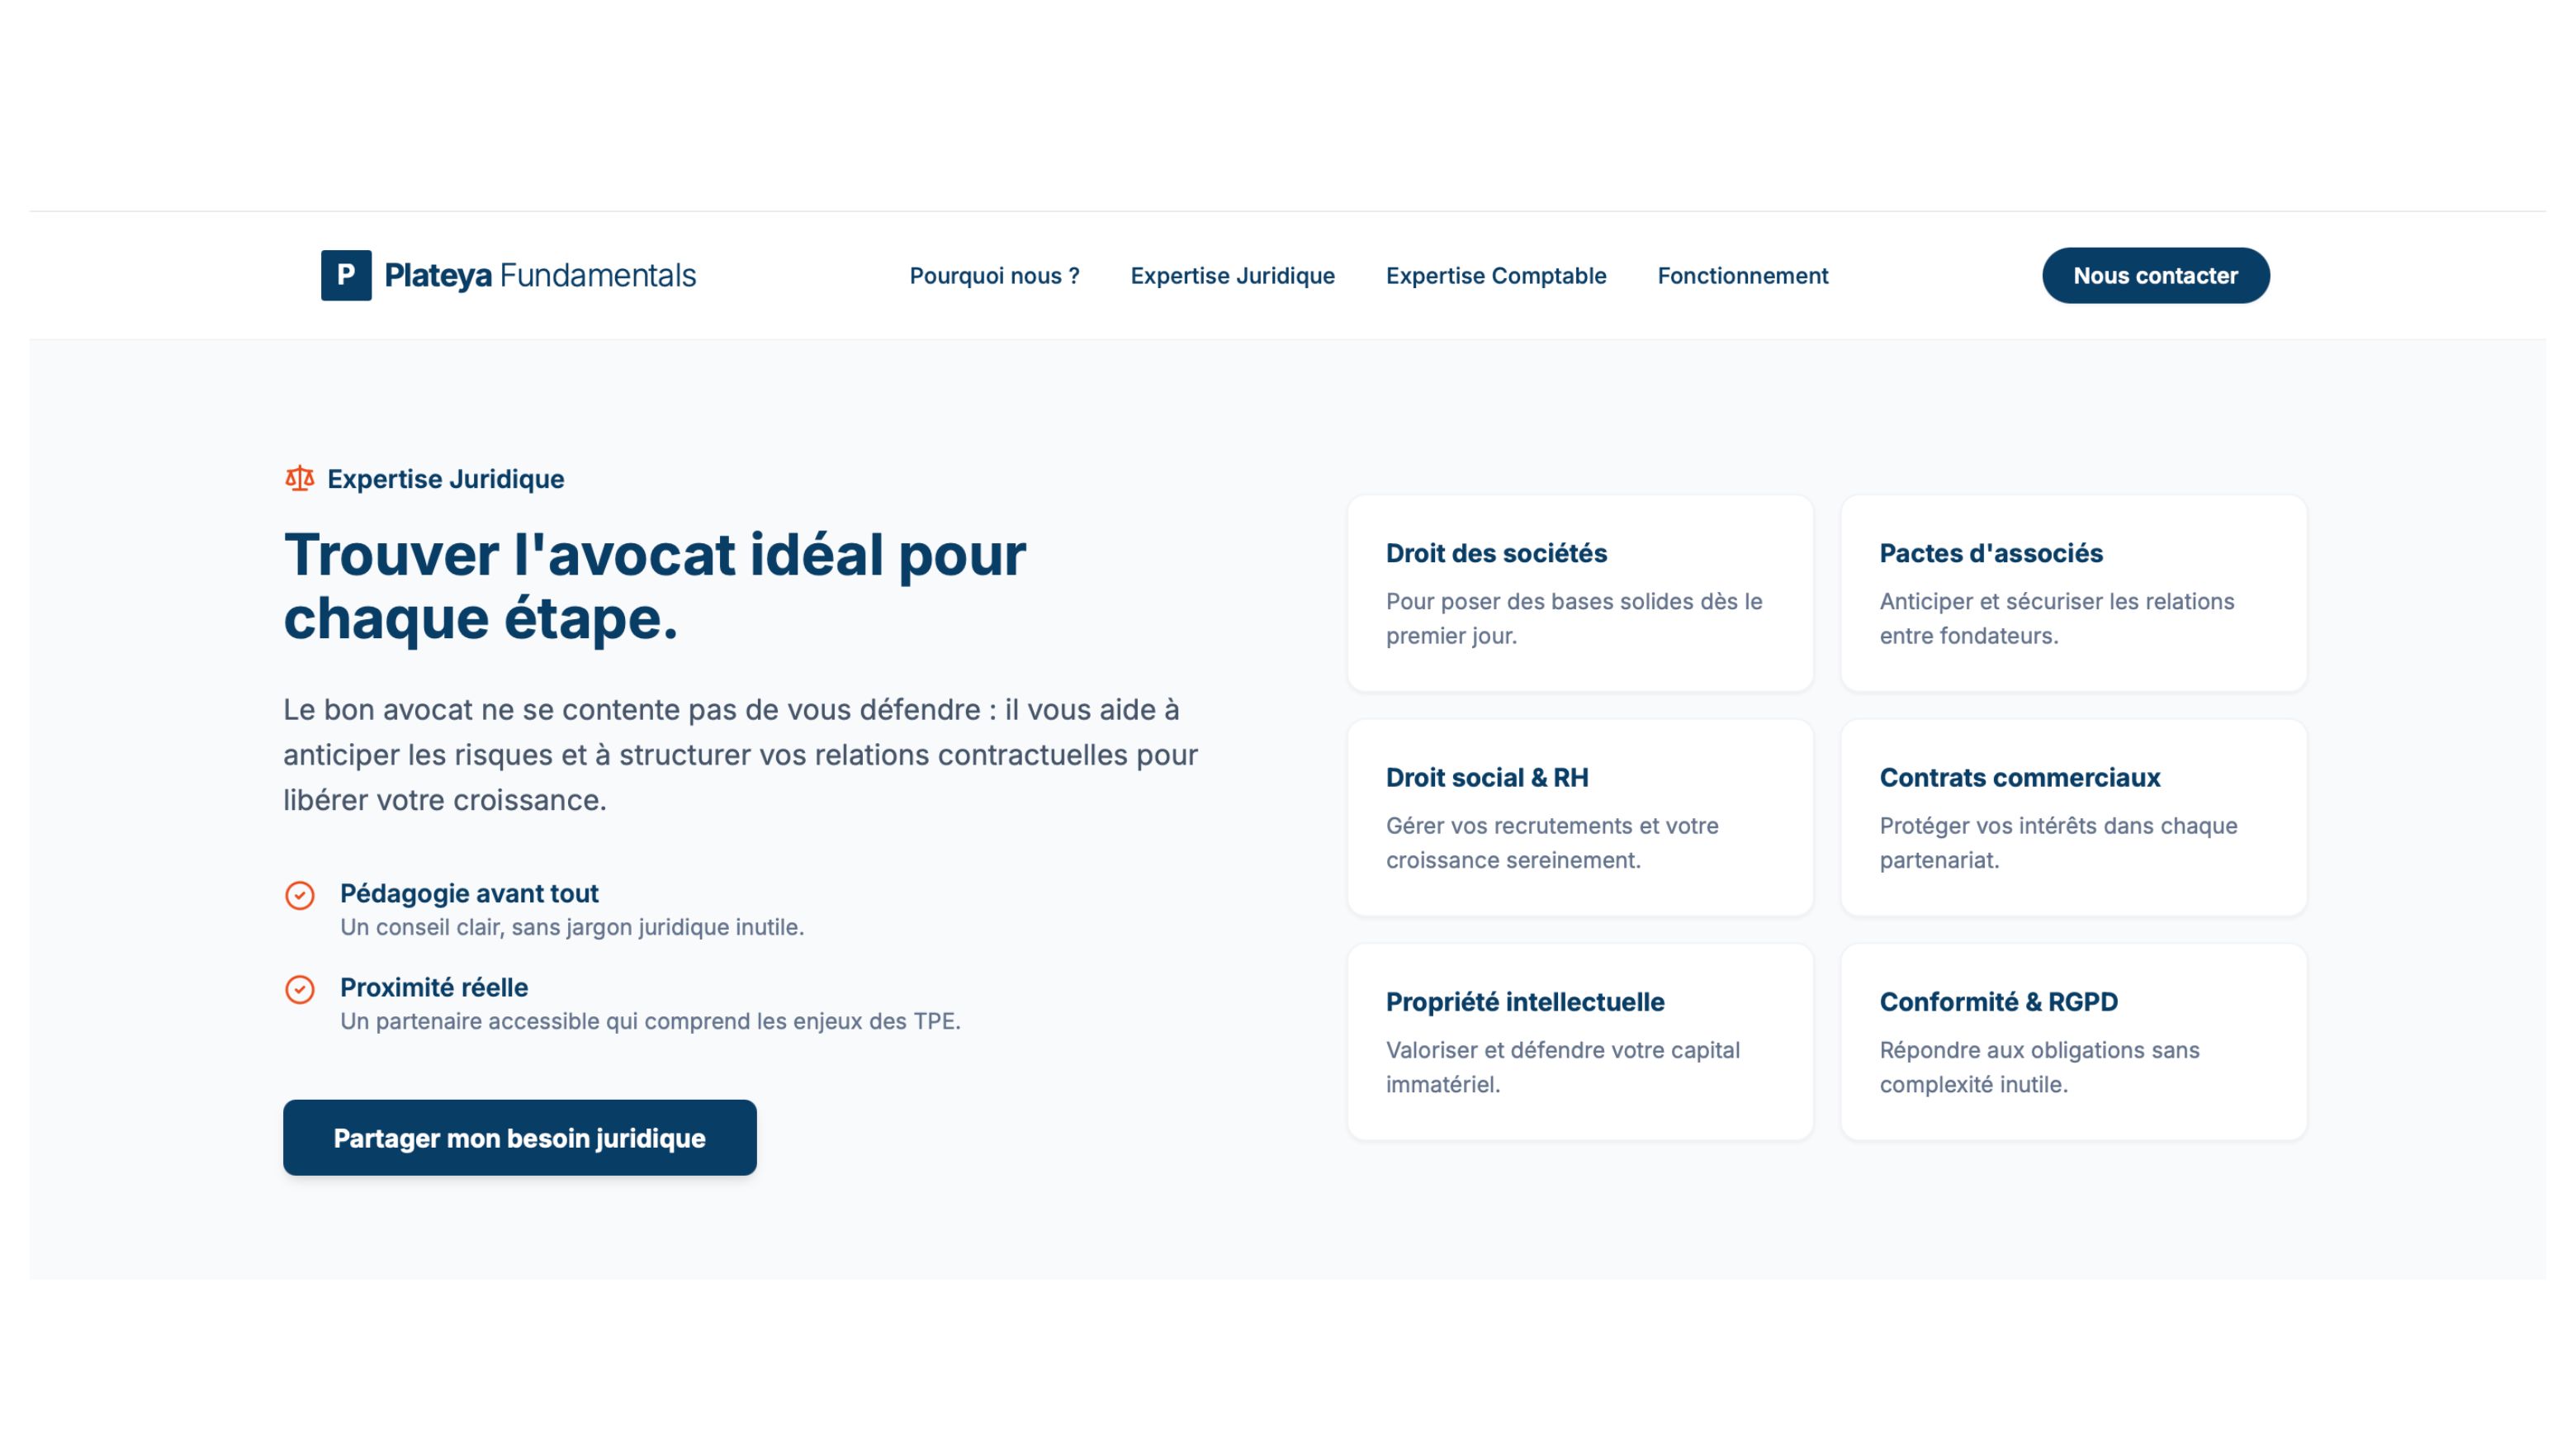Click the Proximité réelle heading
The height and width of the screenshot is (1449, 2576).
[434, 987]
